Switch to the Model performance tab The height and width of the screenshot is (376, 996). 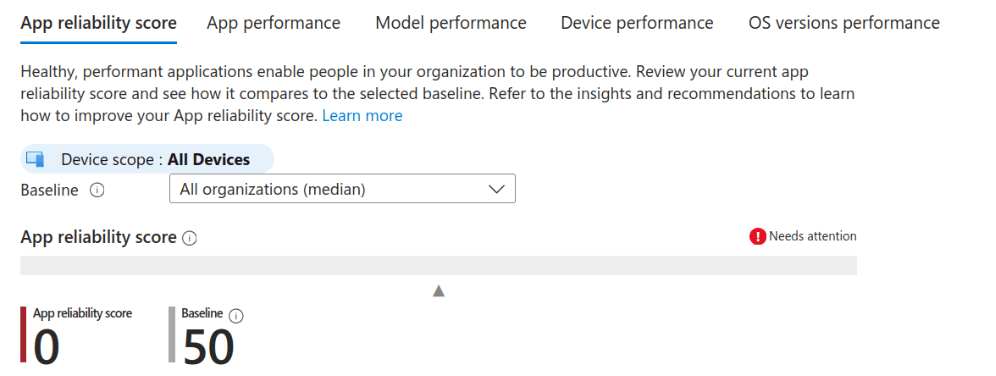[x=451, y=24]
